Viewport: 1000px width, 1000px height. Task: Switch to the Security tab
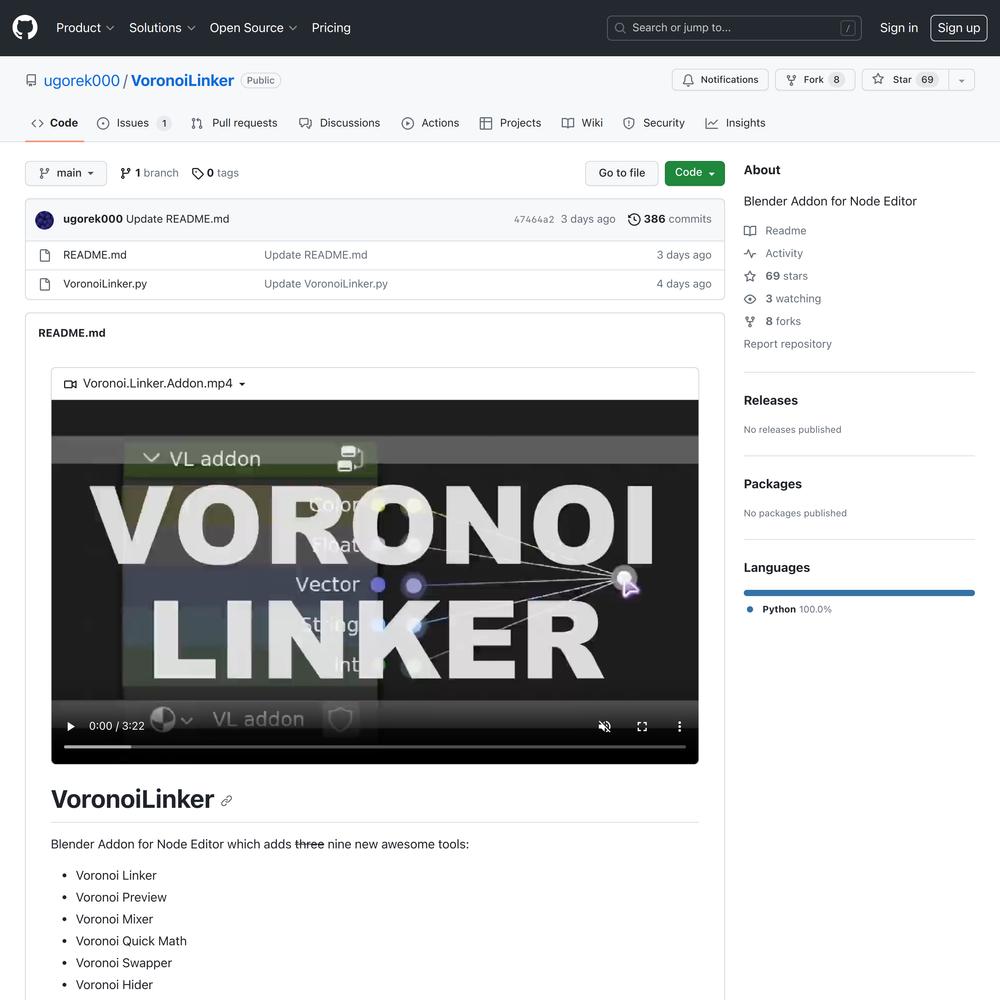click(654, 123)
